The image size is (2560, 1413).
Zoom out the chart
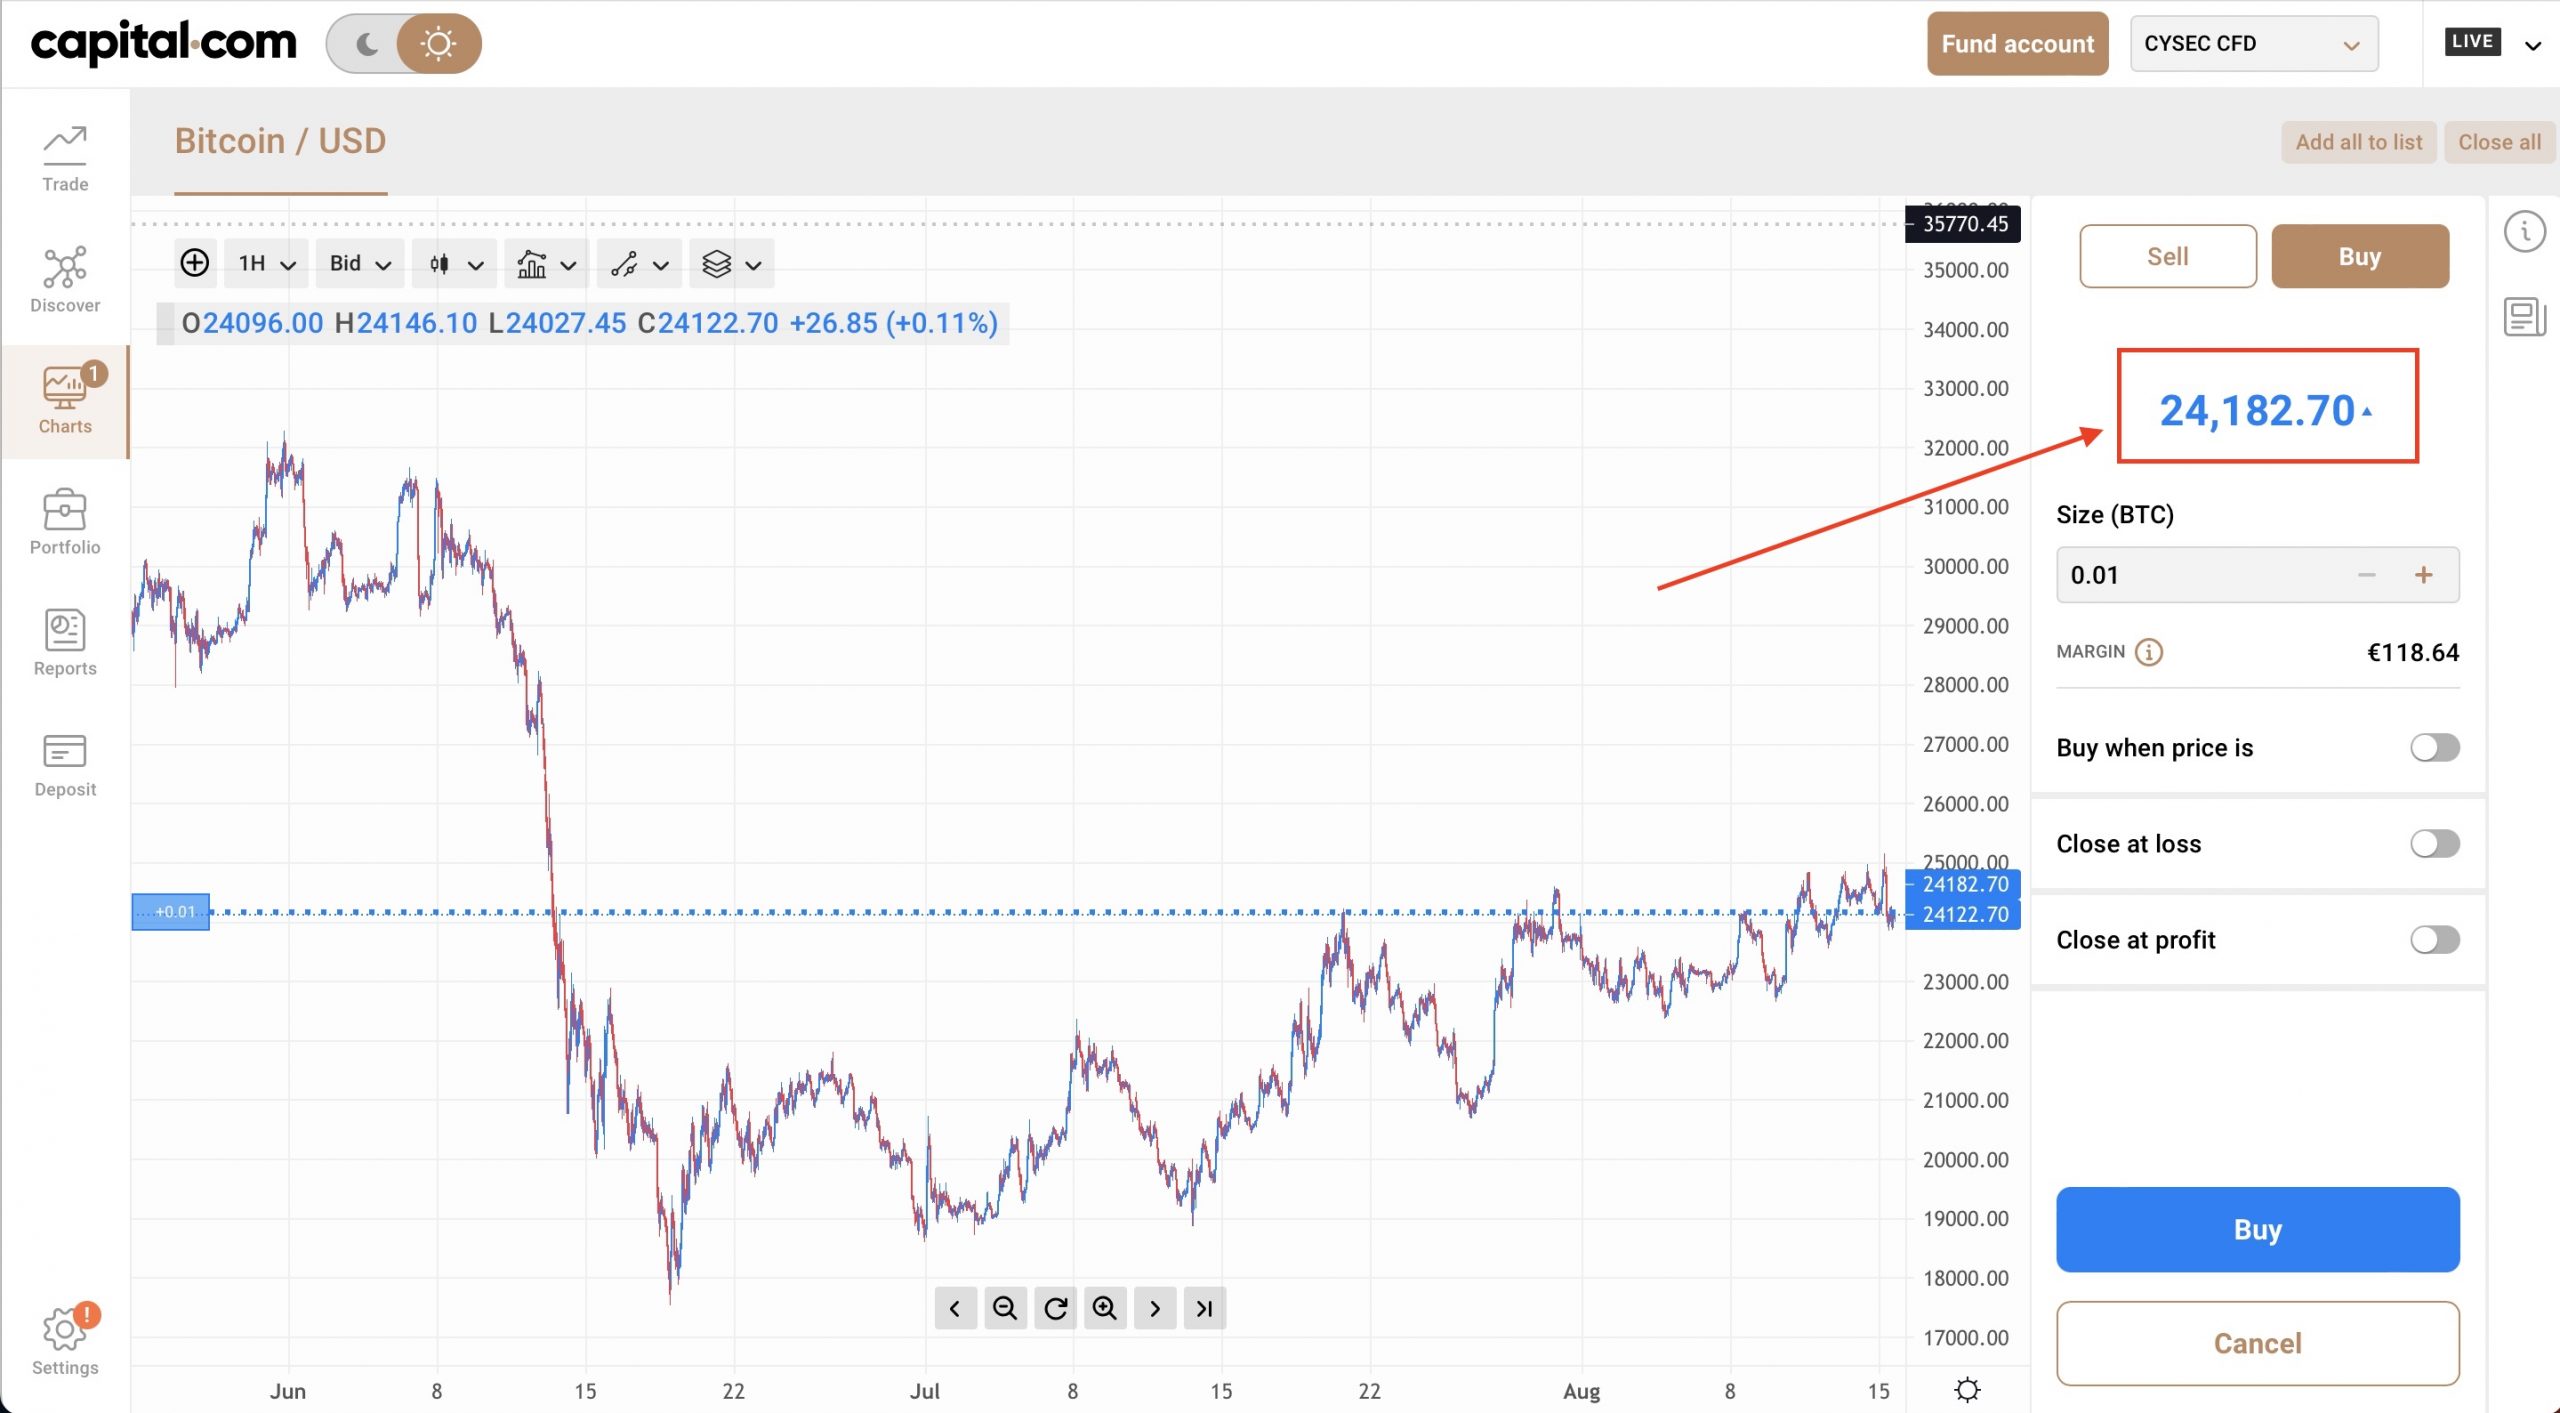point(1005,1308)
